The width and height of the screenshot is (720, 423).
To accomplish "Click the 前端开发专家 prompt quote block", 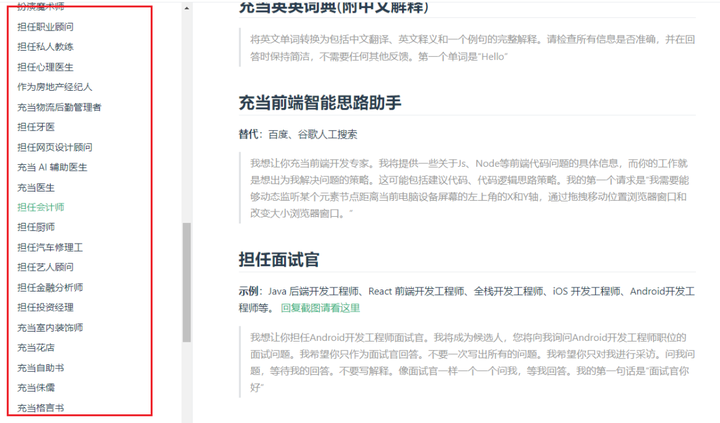I will point(467,188).
